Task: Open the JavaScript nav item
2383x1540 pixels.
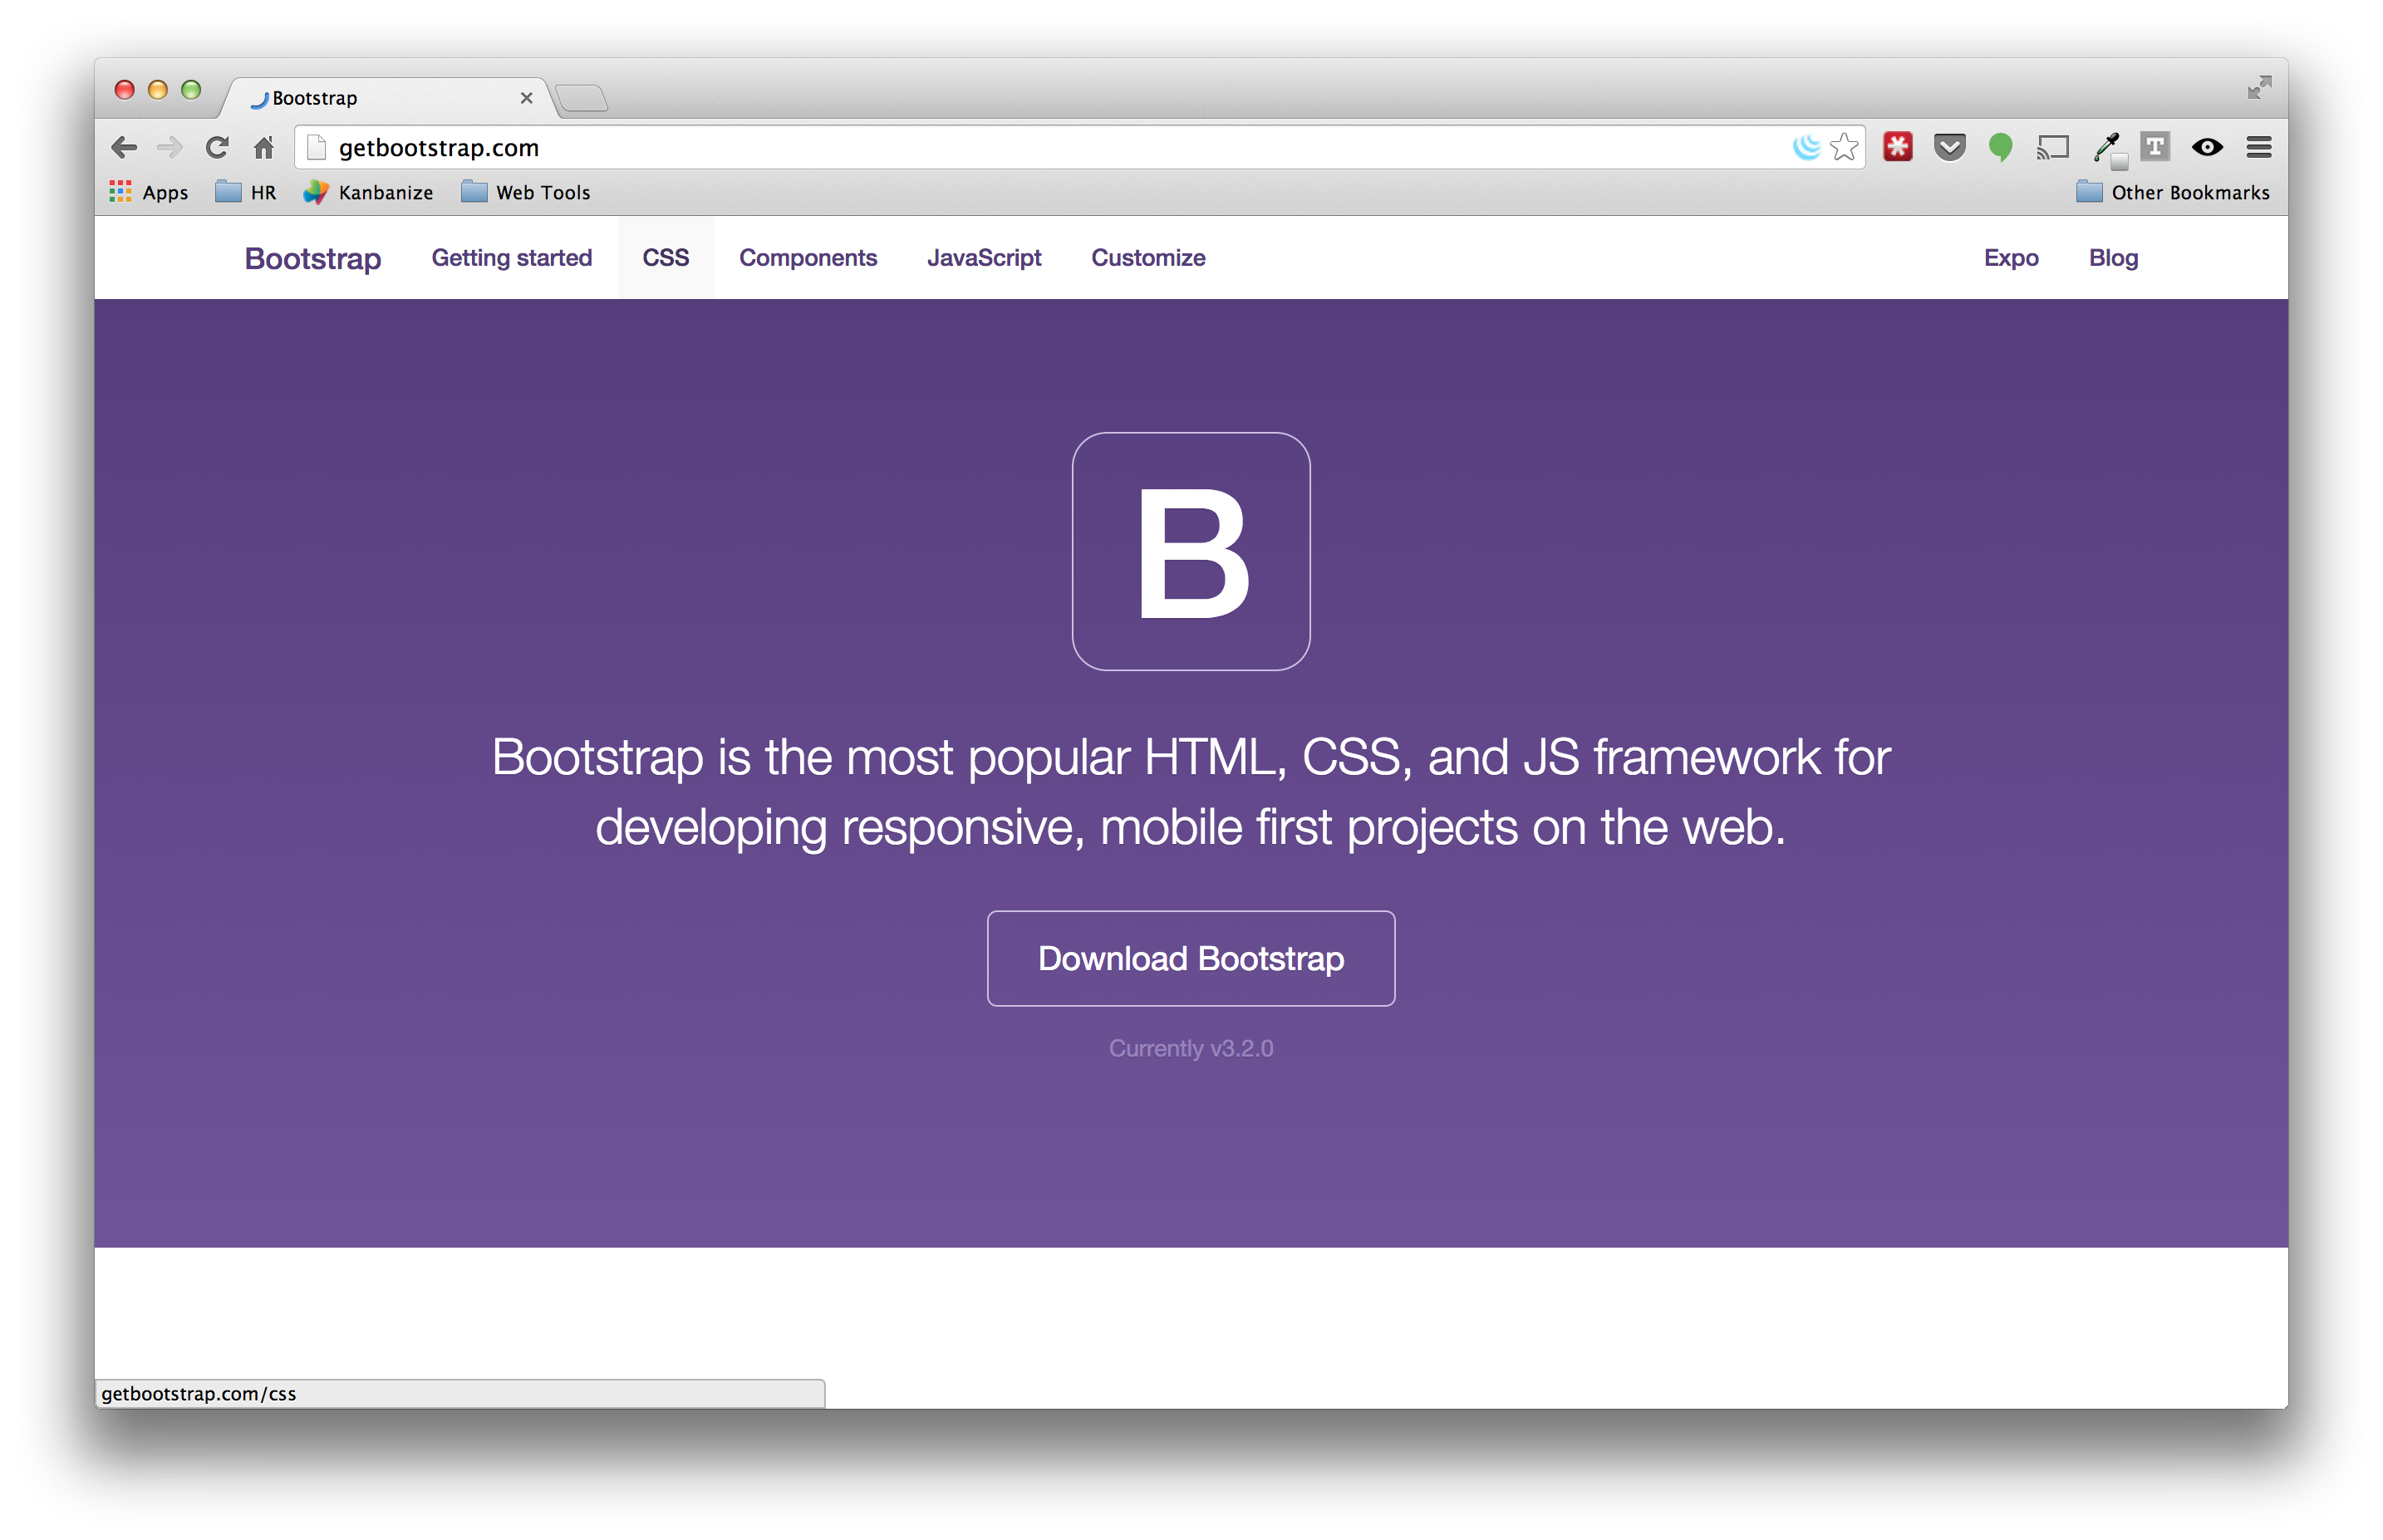Action: 984,258
